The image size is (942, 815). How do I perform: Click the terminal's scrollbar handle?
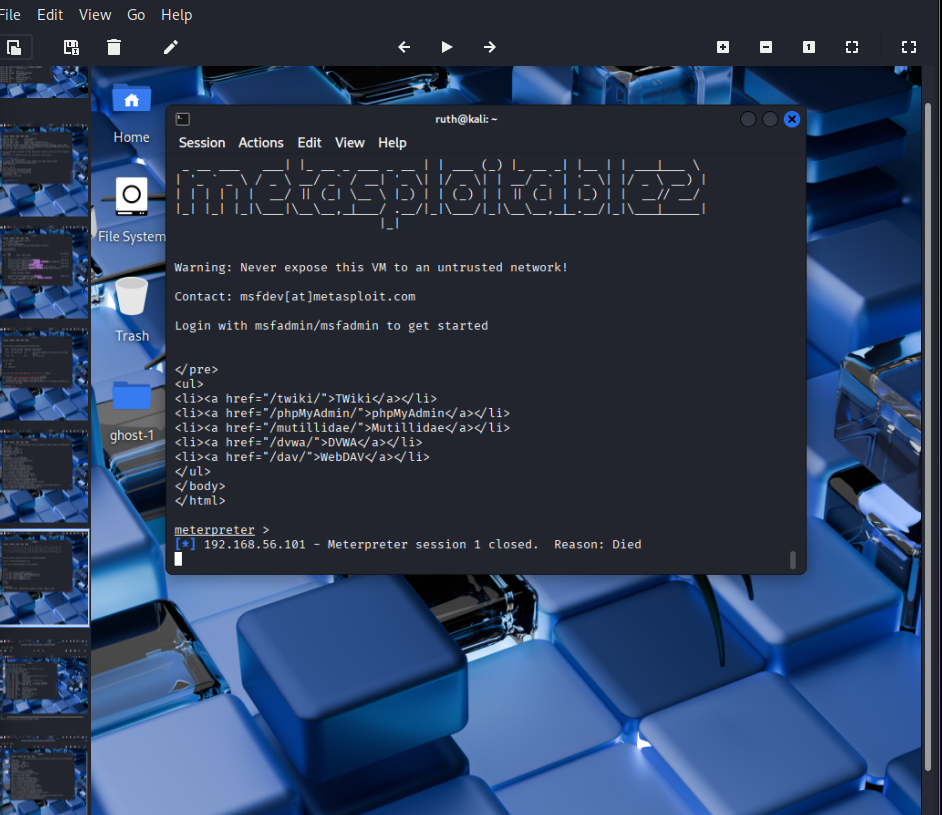(792, 560)
